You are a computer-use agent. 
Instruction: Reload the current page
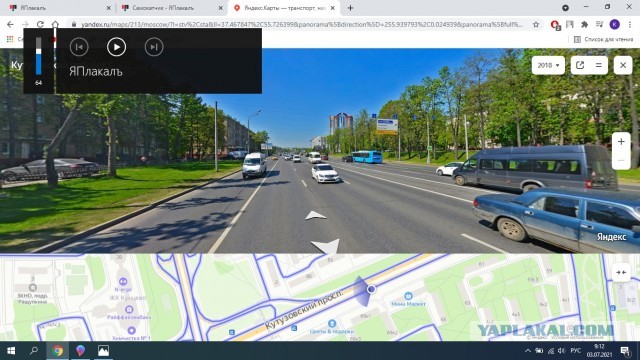40,24
